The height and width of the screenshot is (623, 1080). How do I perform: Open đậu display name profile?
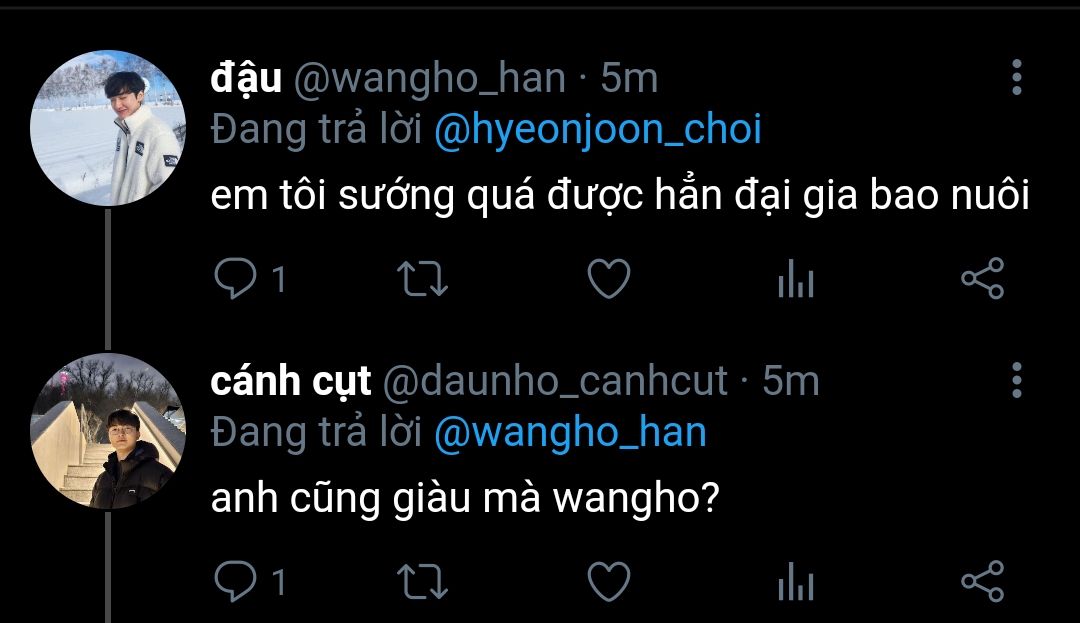(x=246, y=78)
